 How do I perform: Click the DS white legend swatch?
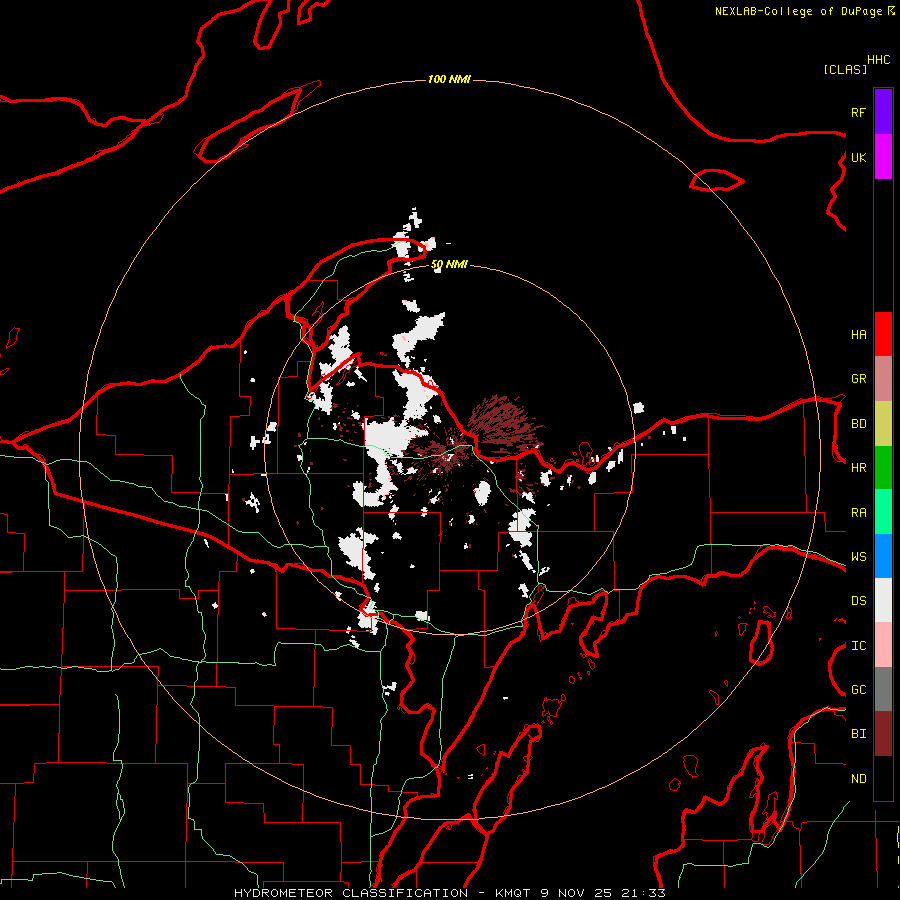click(883, 600)
